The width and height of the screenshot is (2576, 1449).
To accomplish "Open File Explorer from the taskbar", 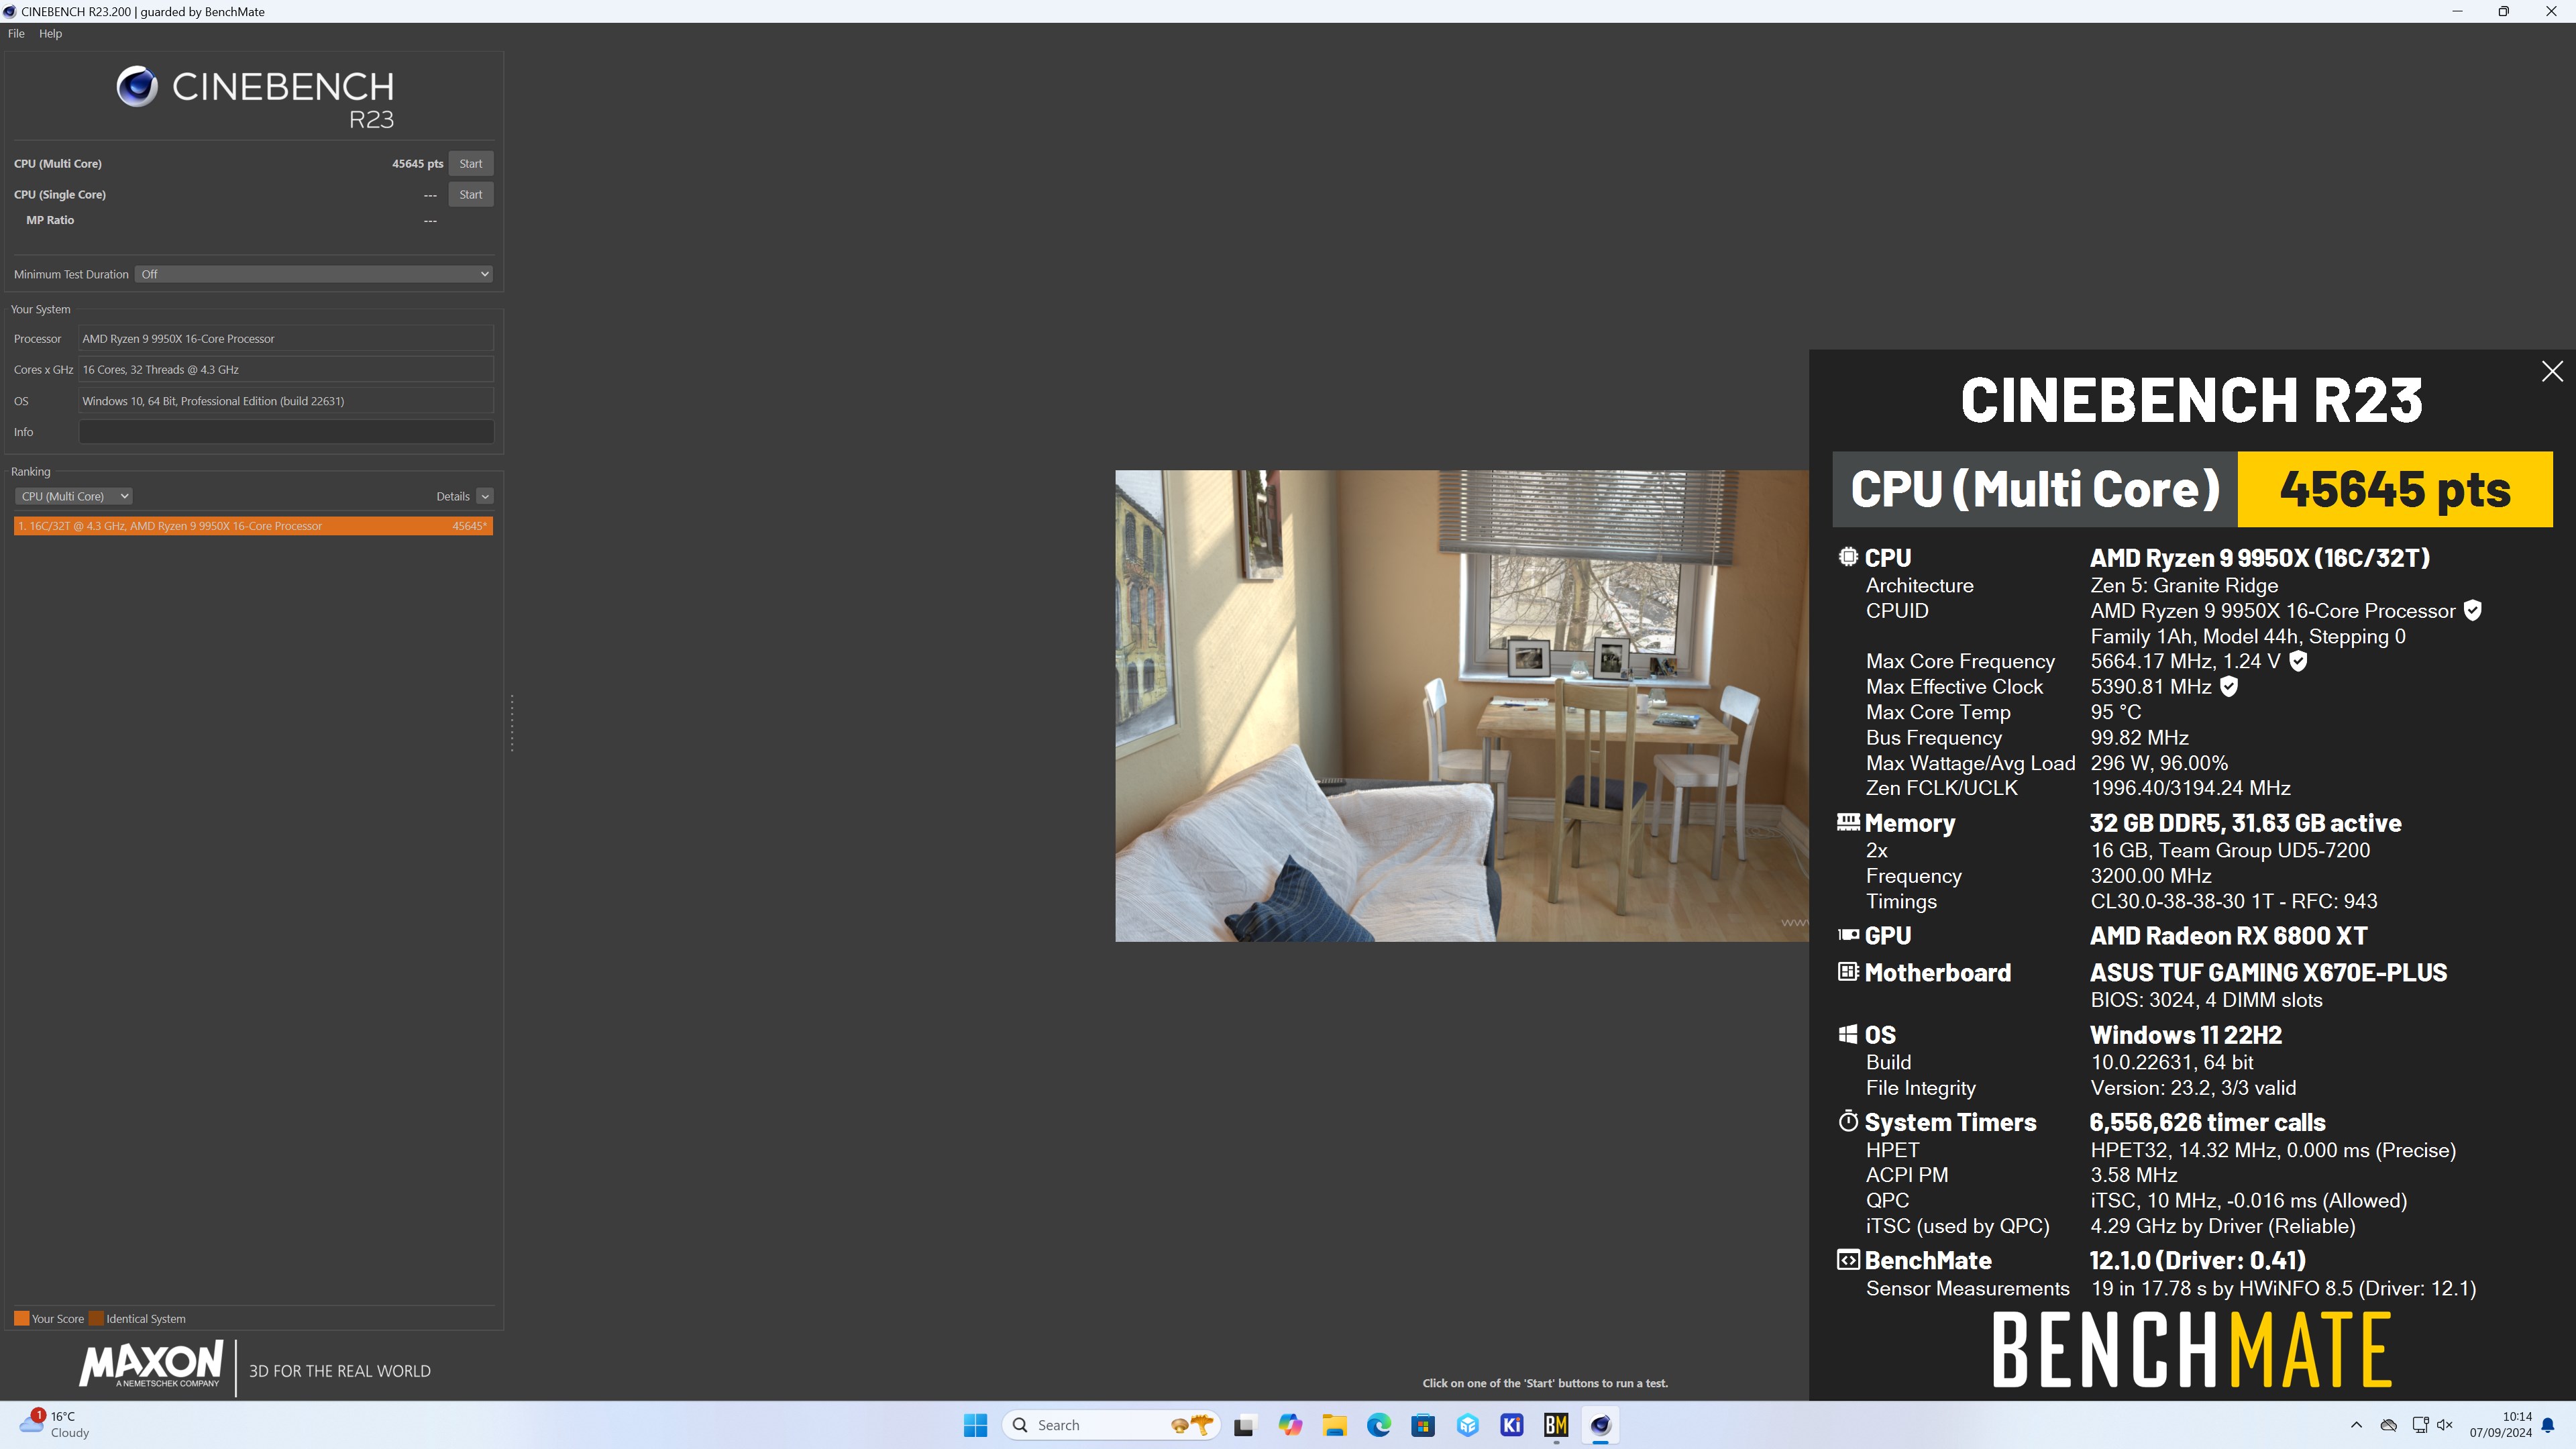I will point(1334,1425).
